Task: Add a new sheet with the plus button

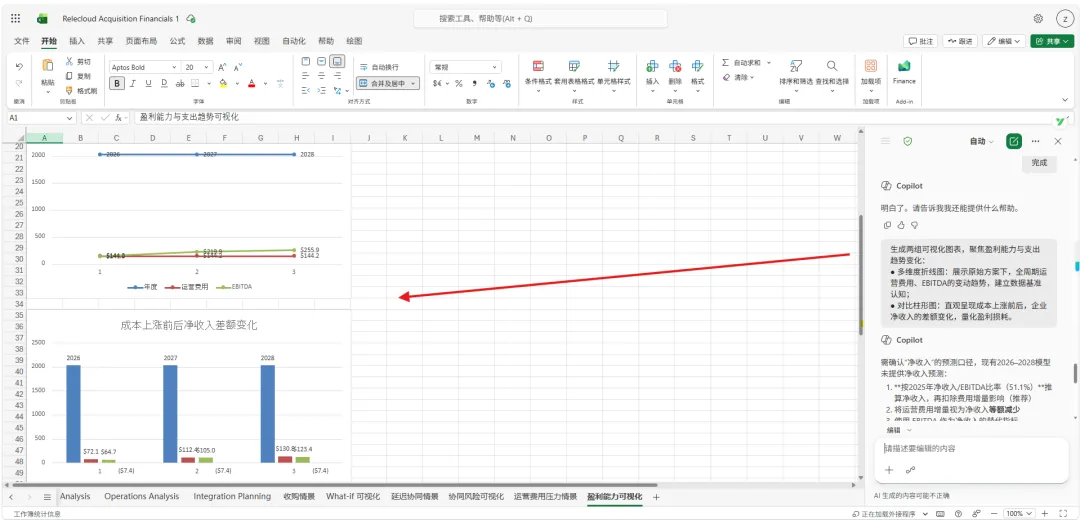Action: click(656, 497)
